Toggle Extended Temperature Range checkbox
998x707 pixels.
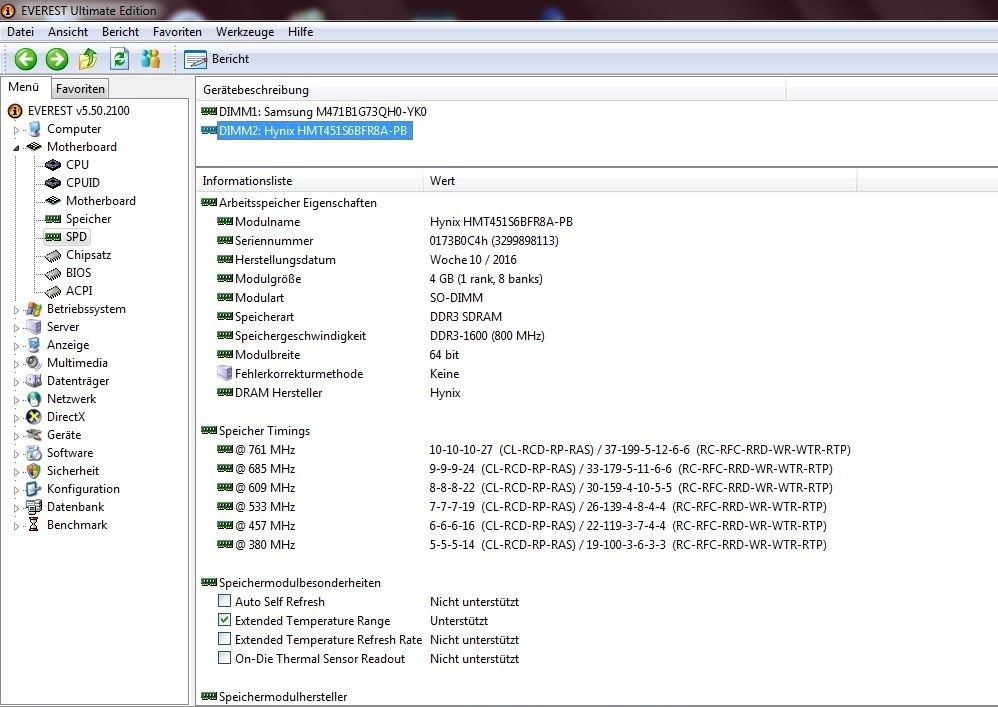(224, 621)
